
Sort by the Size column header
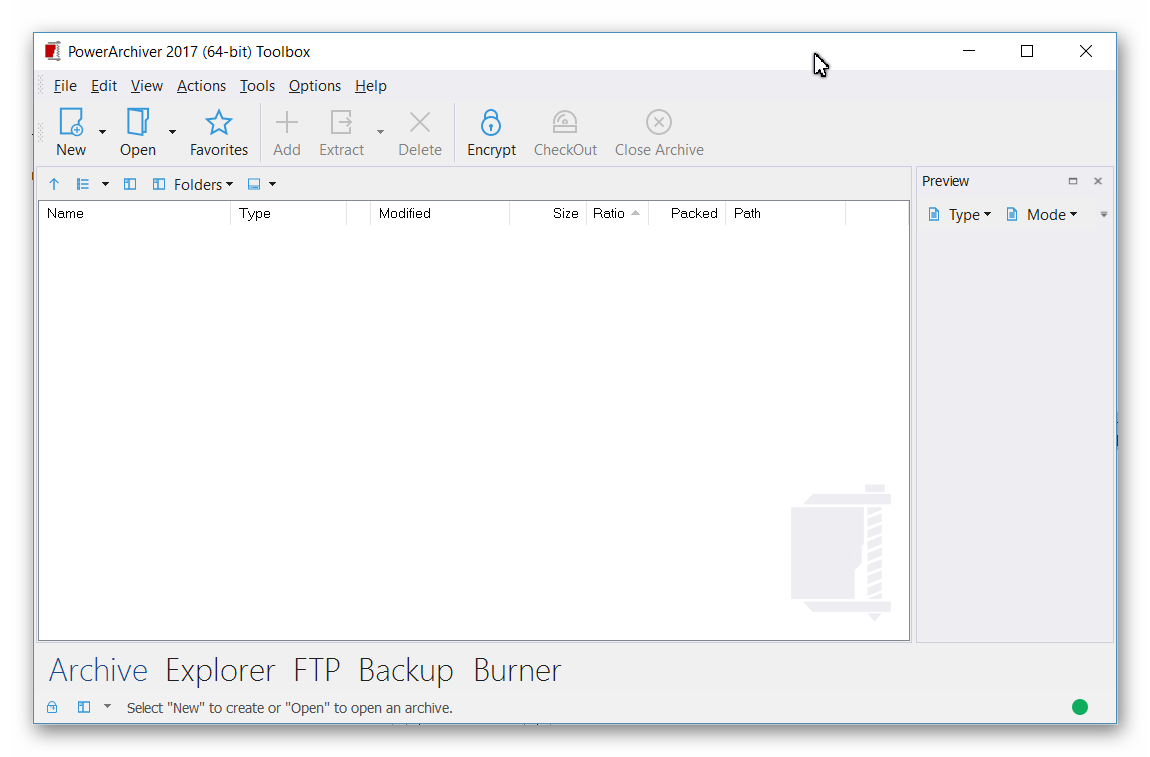(548, 213)
